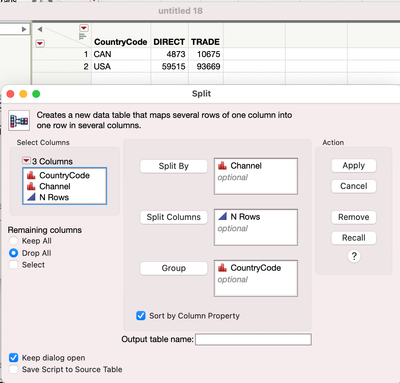Click the column list icon in table header corner
This screenshot has height=383, width=400.
82,36
